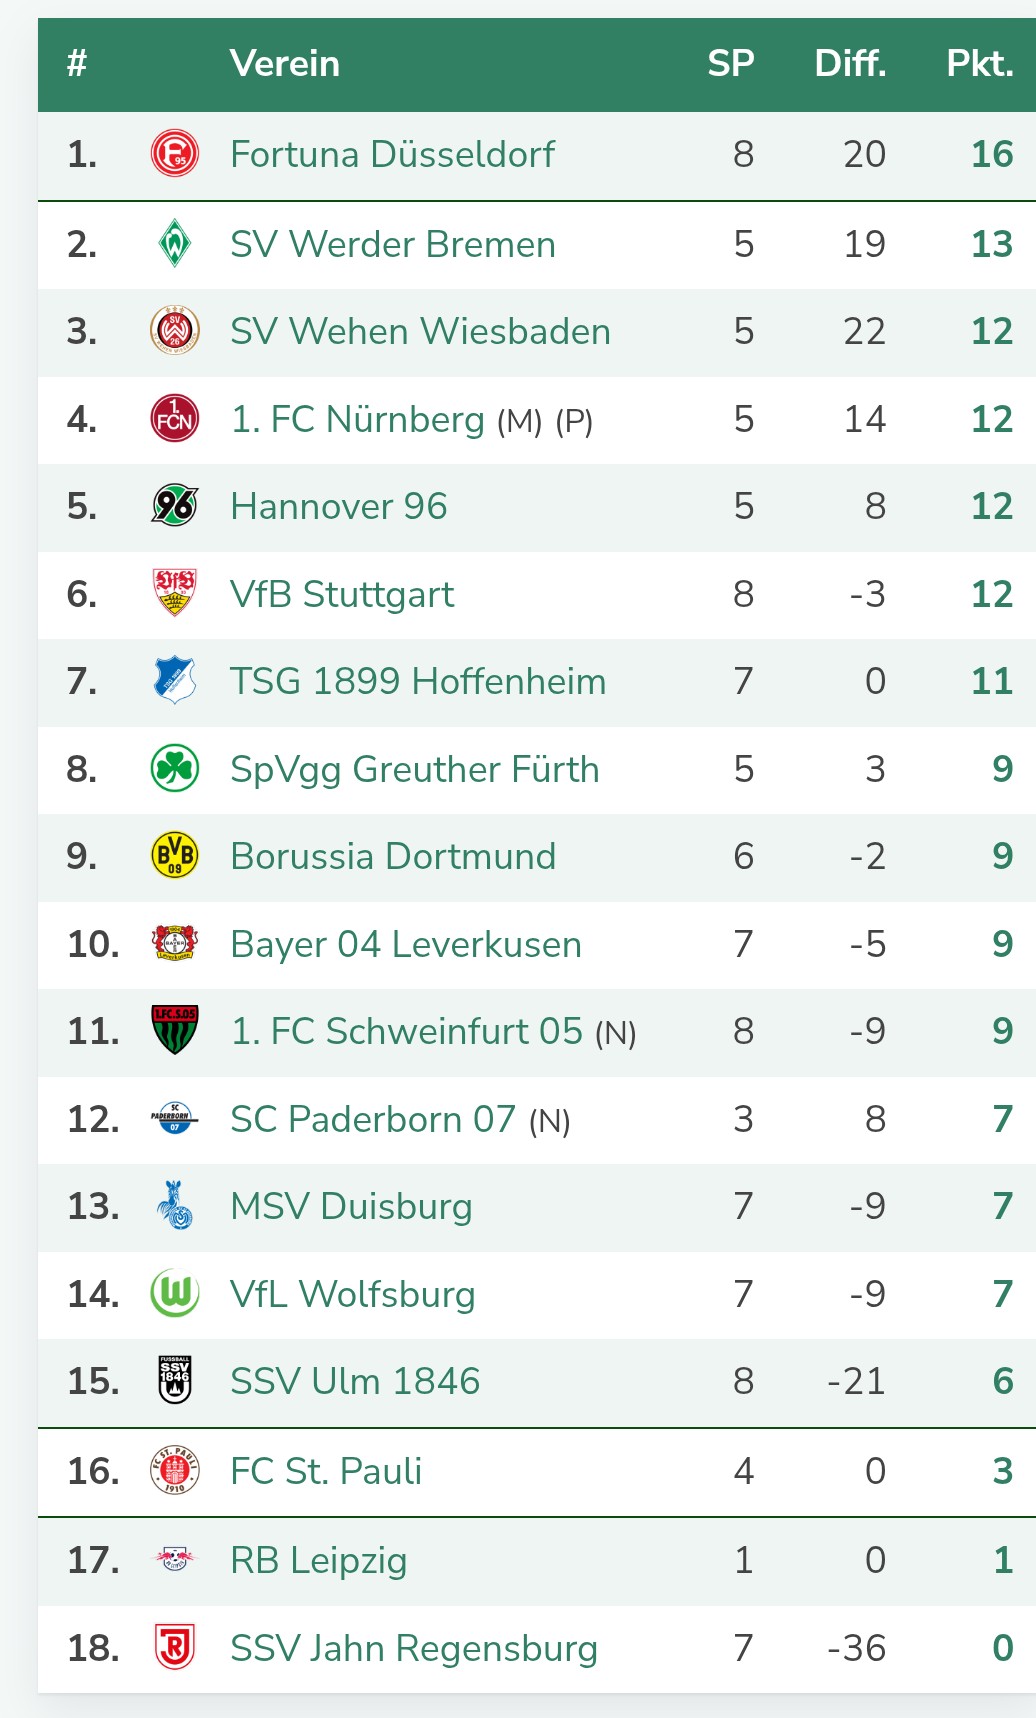Image resolution: width=1036 pixels, height=1718 pixels.
Task: Click the 1. FC Nürnberg crest
Action: (x=174, y=419)
